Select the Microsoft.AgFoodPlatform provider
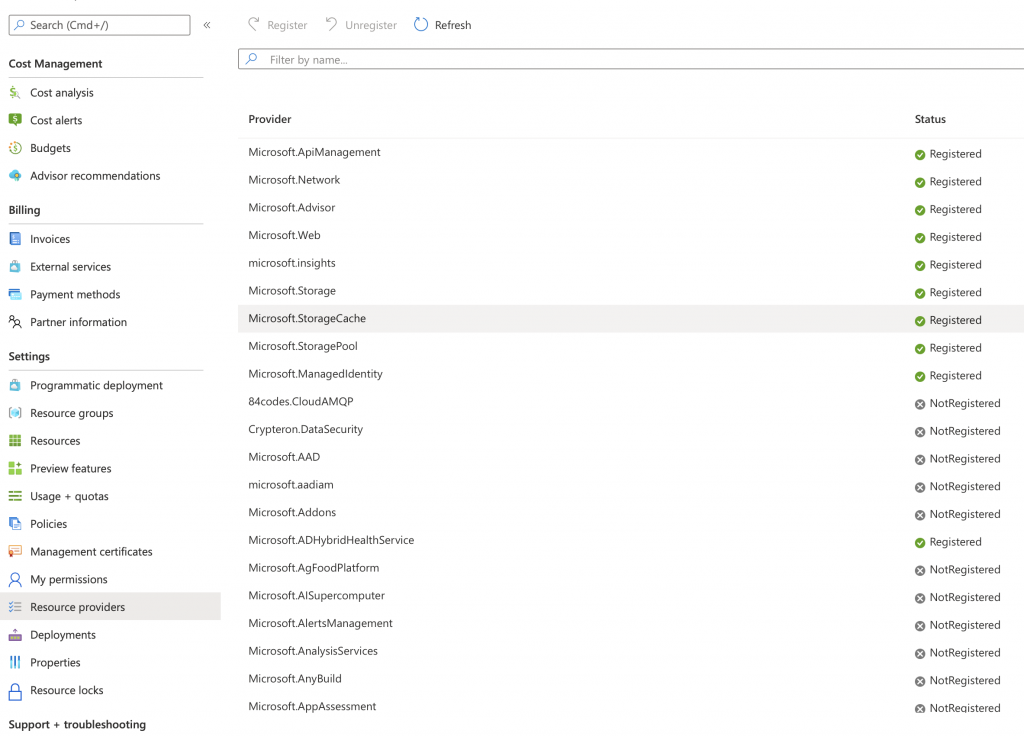The height and width of the screenshot is (737, 1024). point(313,568)
